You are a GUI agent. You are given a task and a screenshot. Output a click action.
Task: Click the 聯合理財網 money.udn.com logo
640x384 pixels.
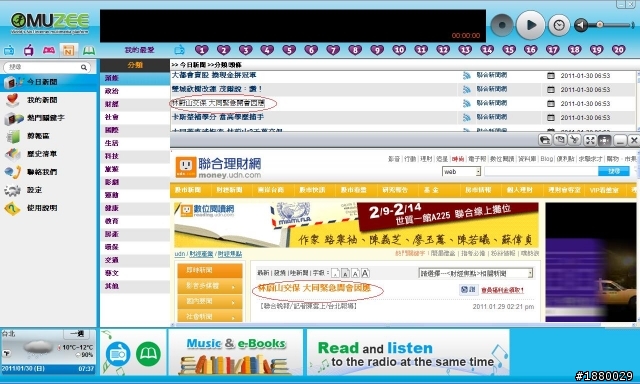pos(218,168)
